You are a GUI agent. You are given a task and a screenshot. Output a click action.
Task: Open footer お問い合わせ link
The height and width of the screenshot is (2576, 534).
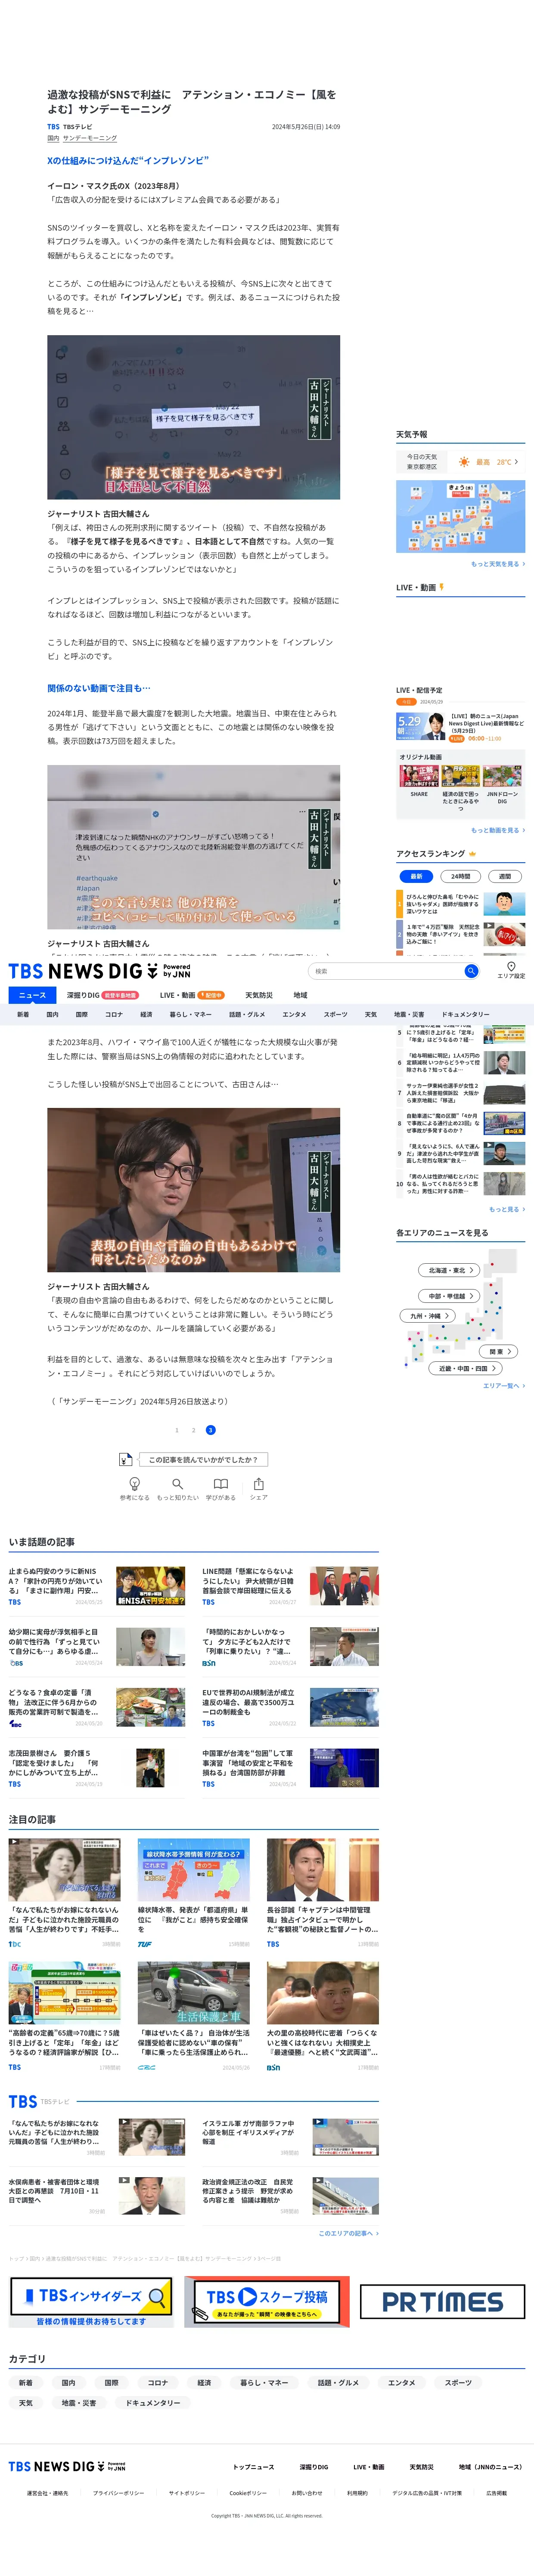tap(308, 2493)
